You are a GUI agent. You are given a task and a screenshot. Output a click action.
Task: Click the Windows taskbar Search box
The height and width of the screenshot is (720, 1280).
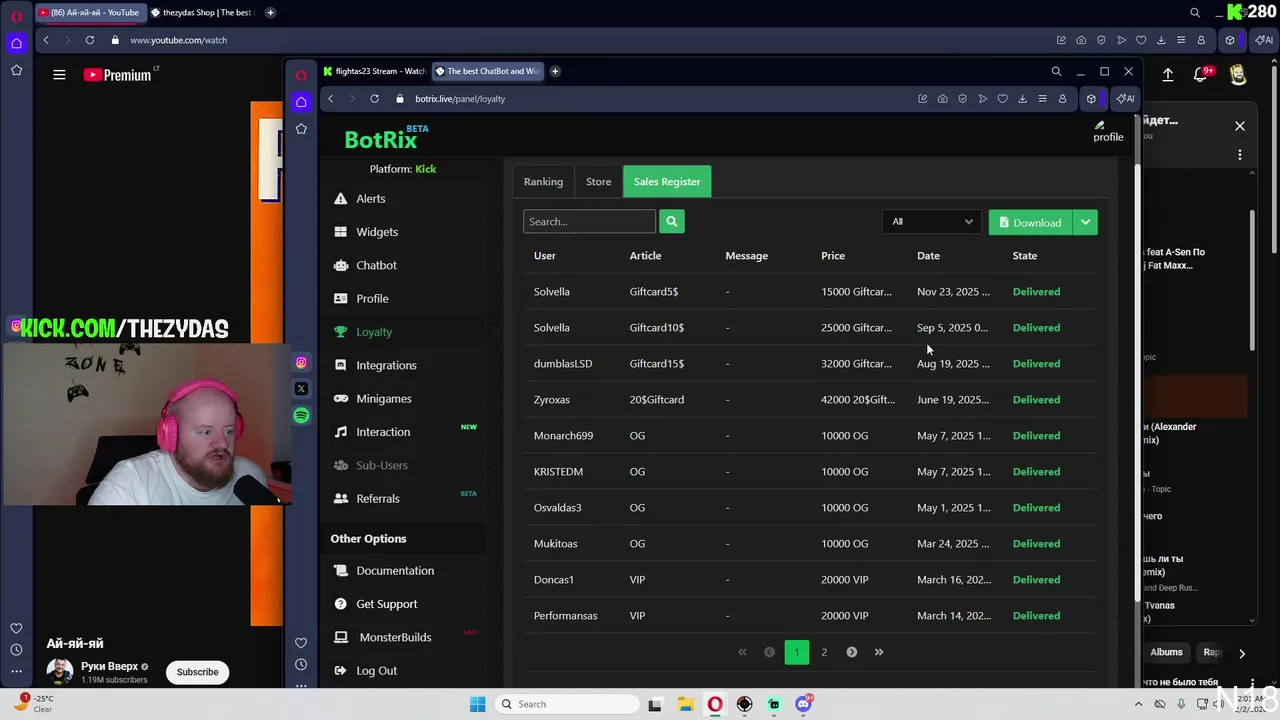pos(568,704)
